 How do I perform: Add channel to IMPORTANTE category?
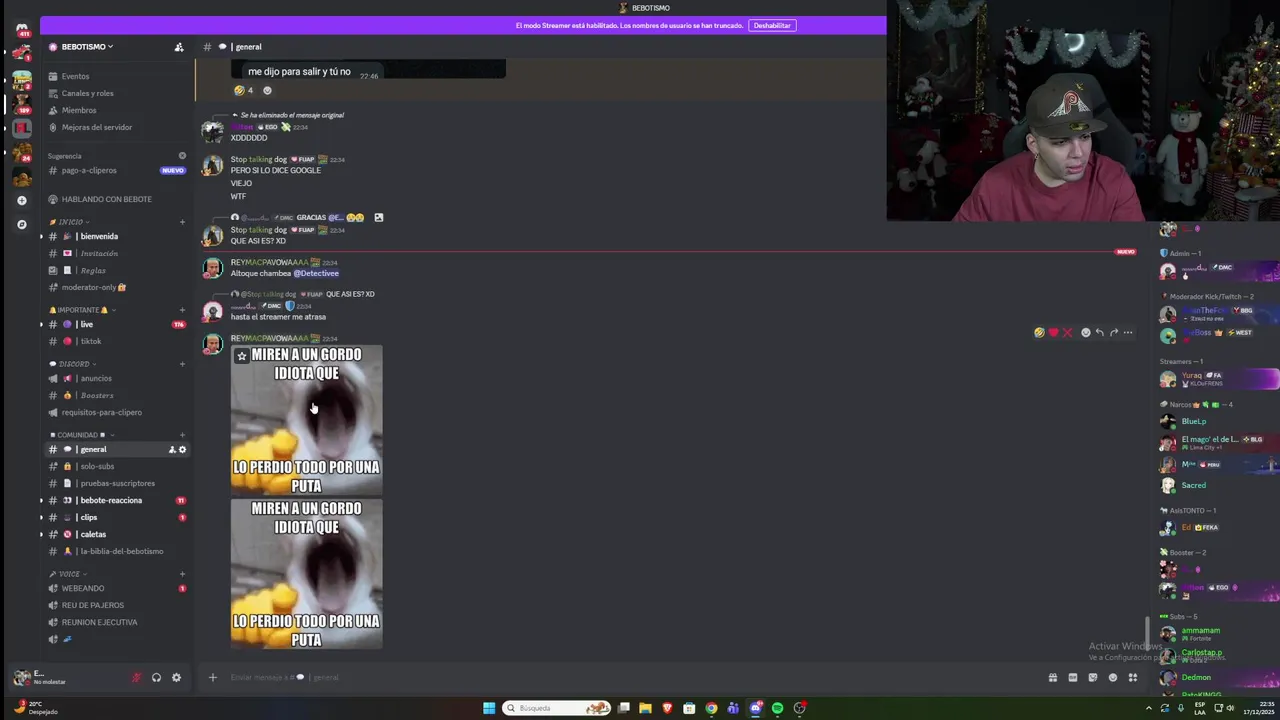(182, 310)
